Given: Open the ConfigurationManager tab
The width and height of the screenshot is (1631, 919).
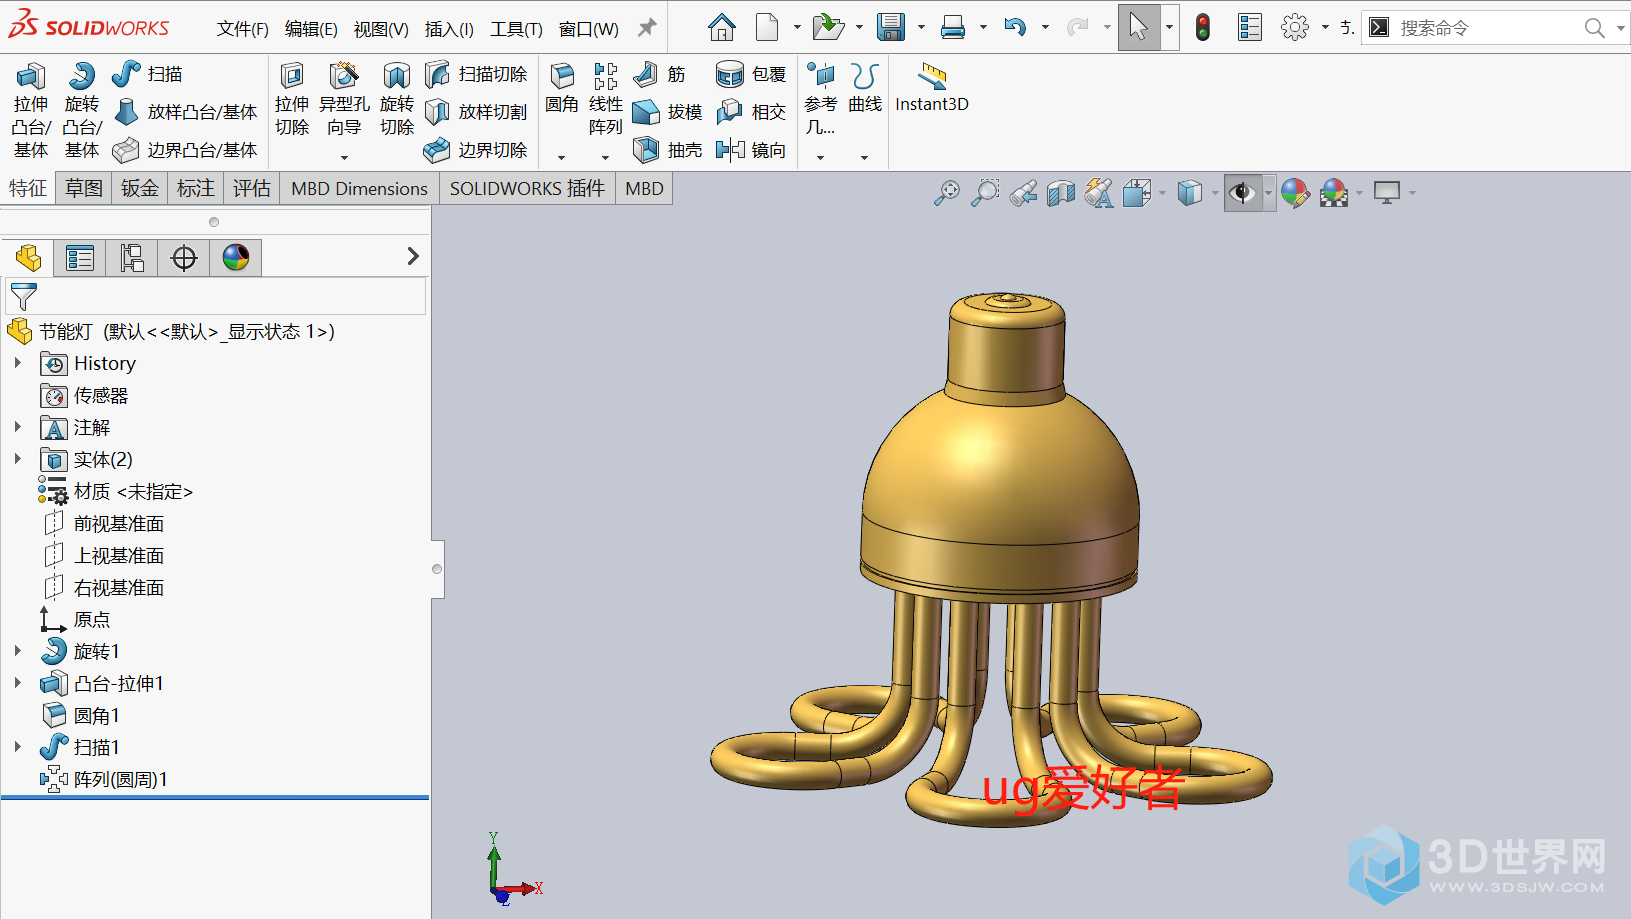Looking at the screenshot, I should [x=132, y=258].
